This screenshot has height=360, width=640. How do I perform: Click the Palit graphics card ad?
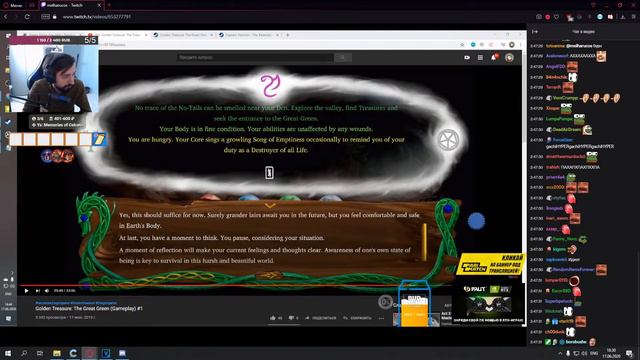coord(489,304)
